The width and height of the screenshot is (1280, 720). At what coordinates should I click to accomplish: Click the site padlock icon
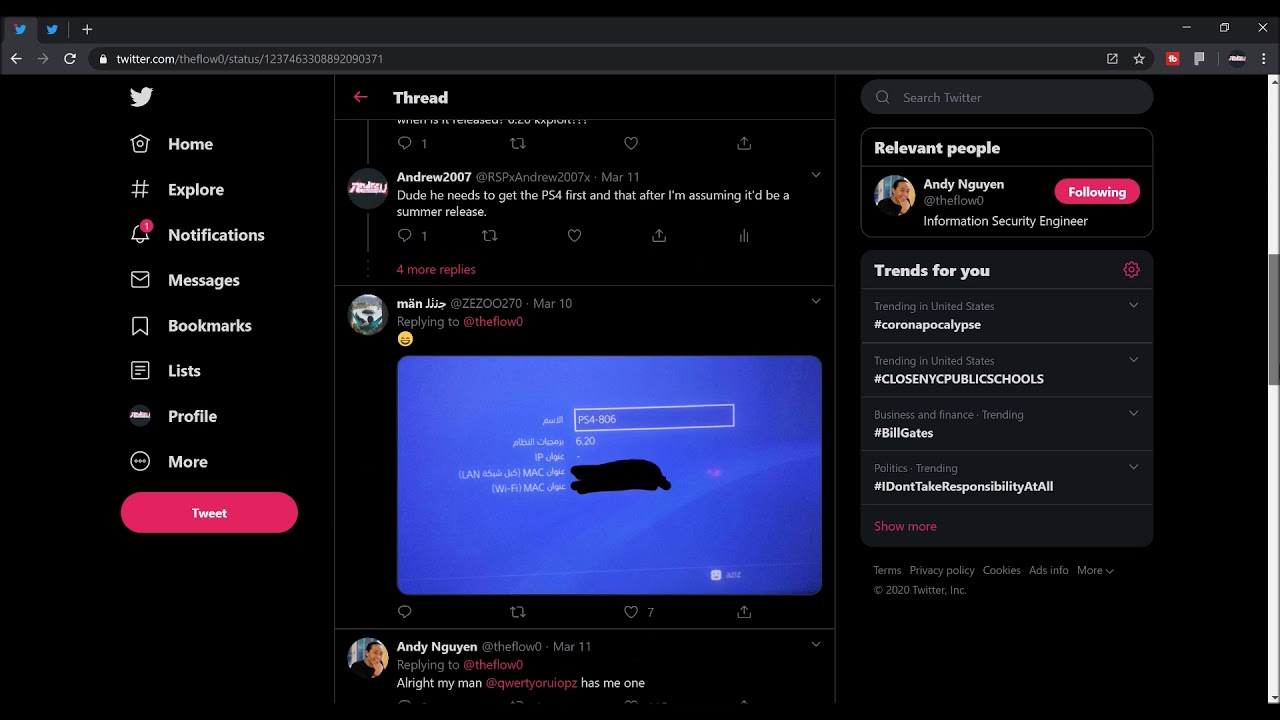102,59
